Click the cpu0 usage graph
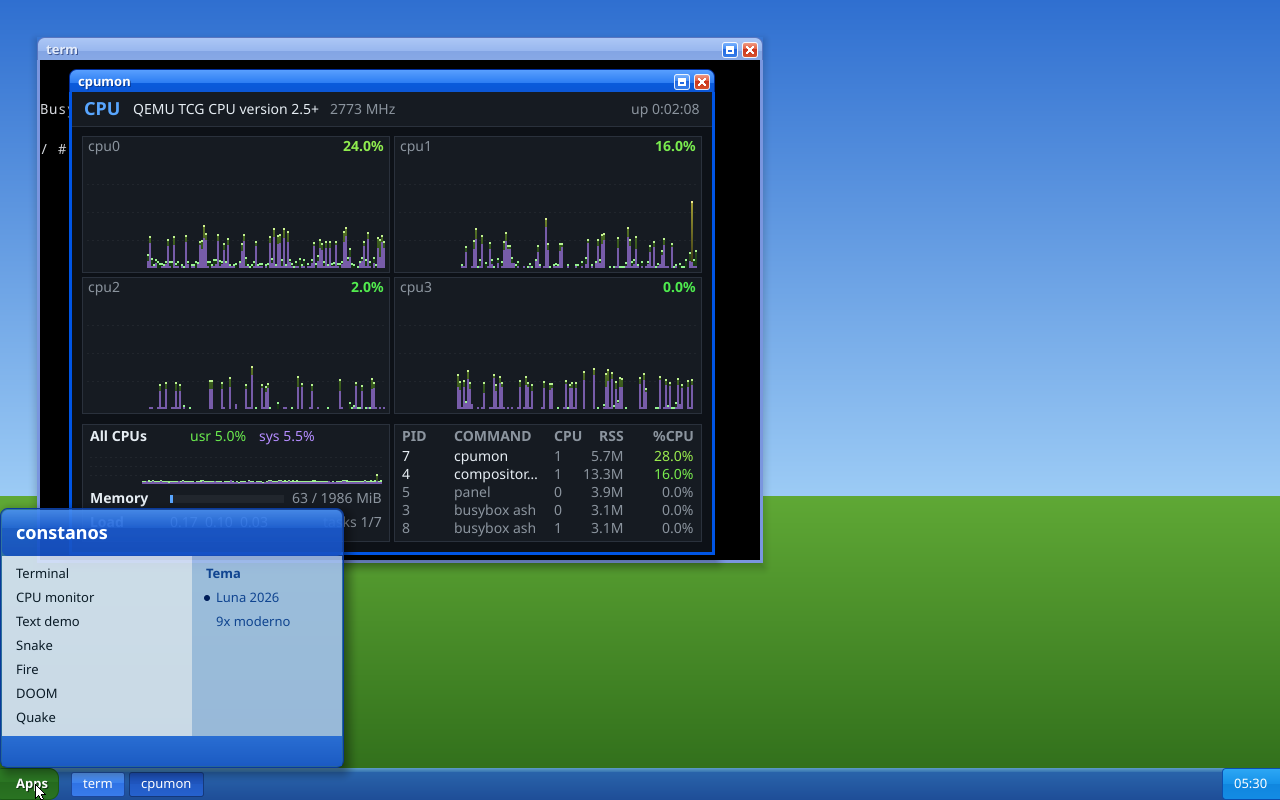The image size is (1280, 800). coord(236,204)
